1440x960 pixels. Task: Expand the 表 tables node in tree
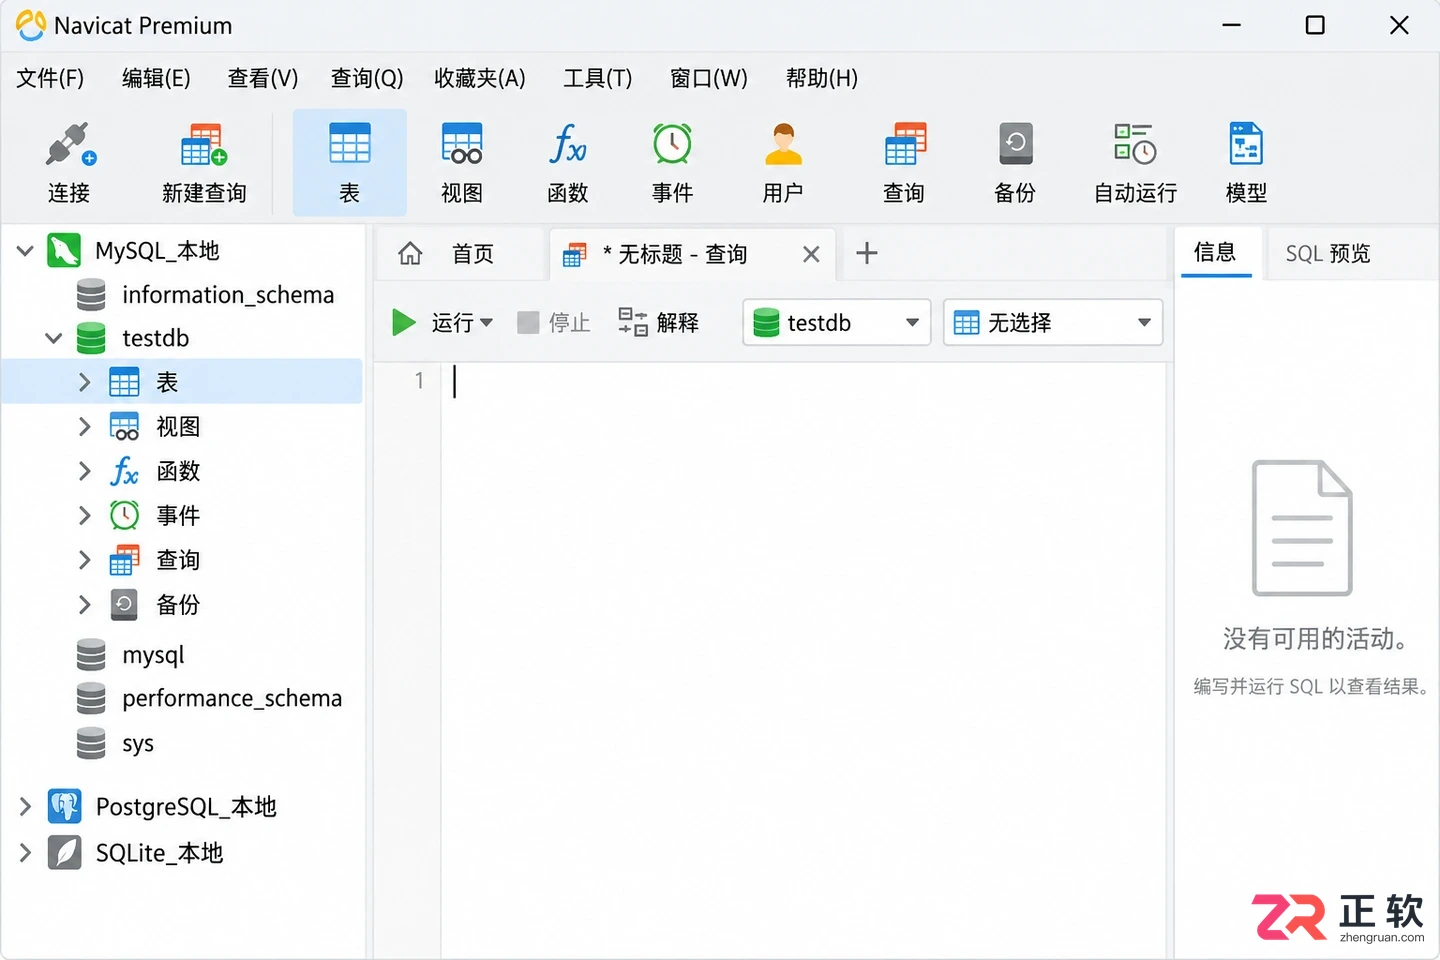pos(84,382)
